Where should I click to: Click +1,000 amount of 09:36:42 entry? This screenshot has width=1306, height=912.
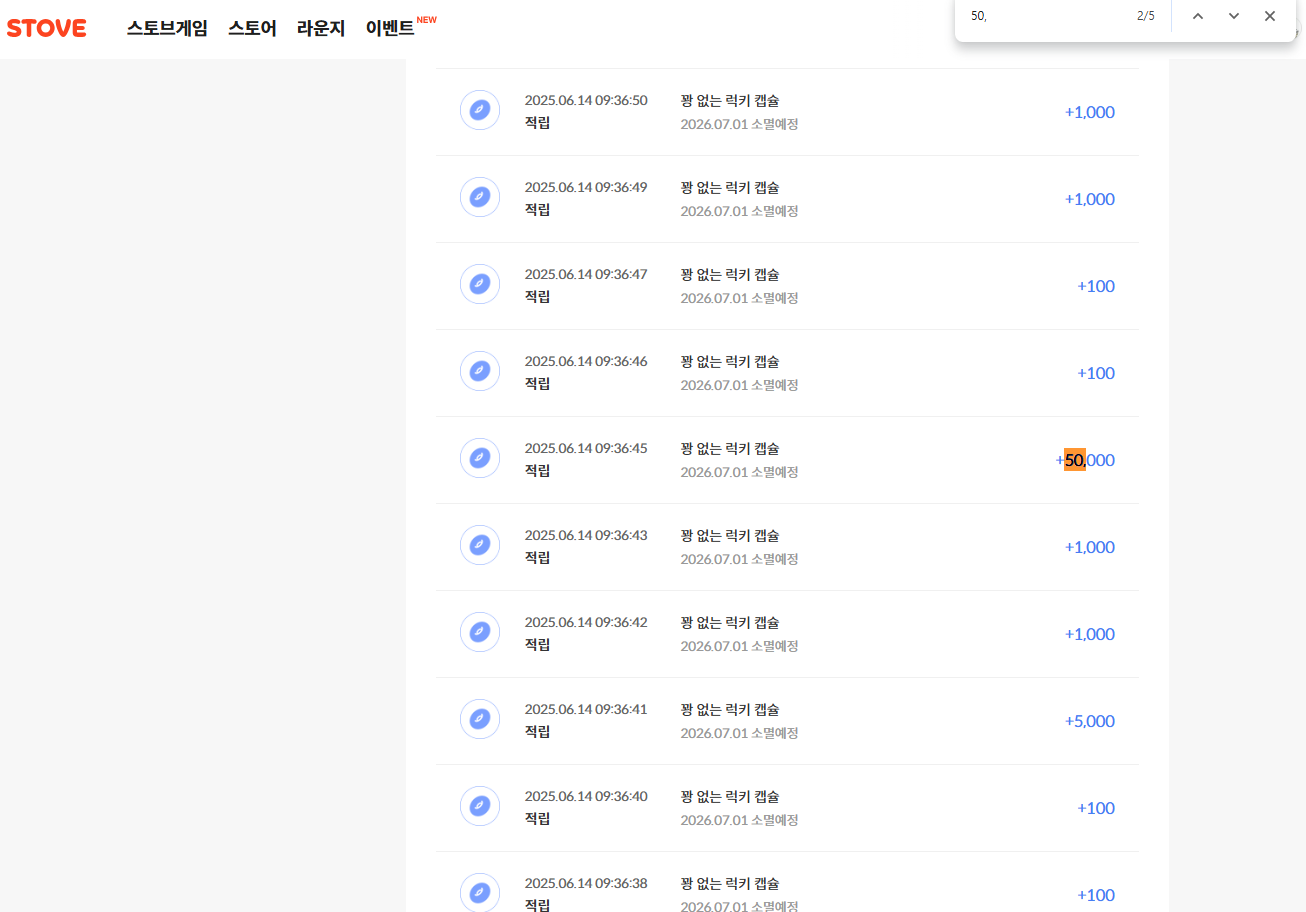[1090, 634]
